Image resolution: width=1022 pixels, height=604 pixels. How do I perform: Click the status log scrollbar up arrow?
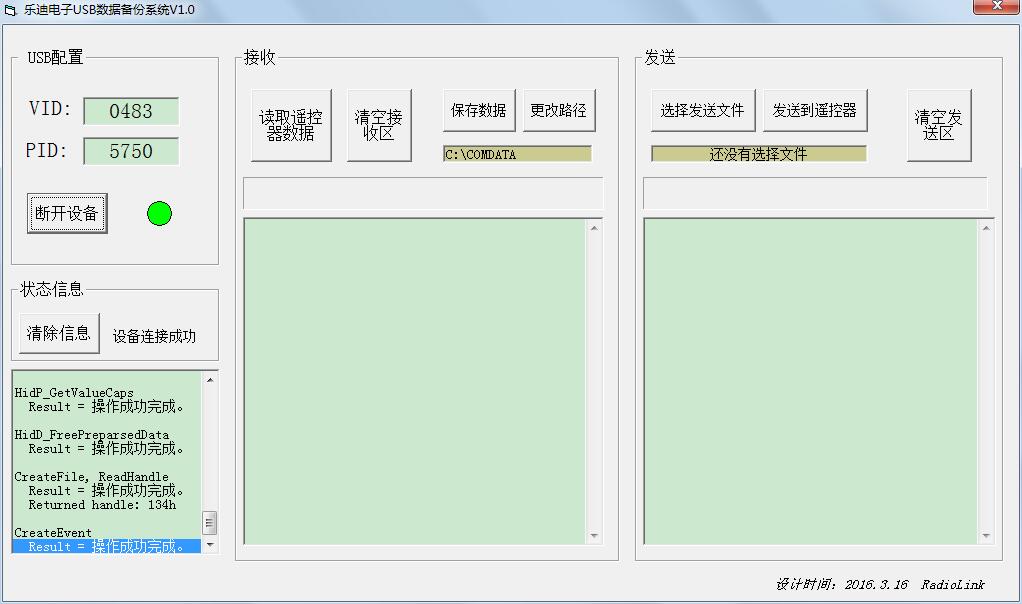pos(210,380)
